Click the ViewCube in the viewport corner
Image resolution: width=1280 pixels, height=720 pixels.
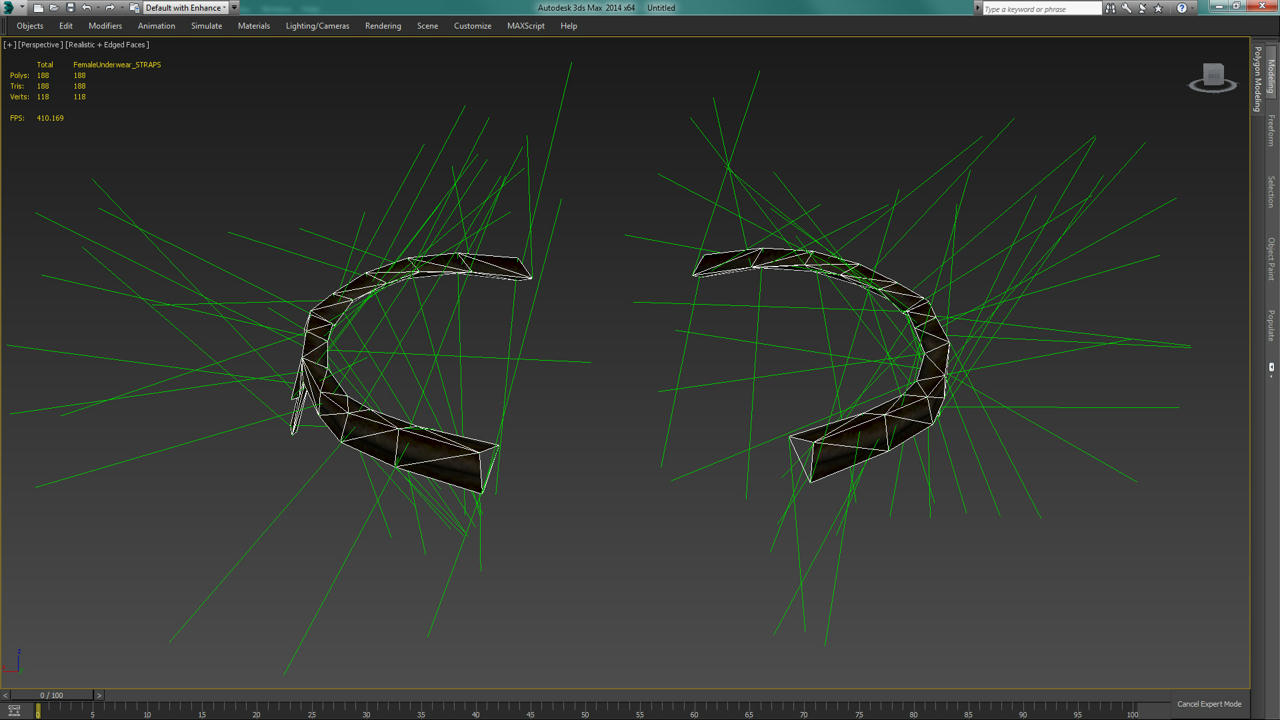(1213, 77)
